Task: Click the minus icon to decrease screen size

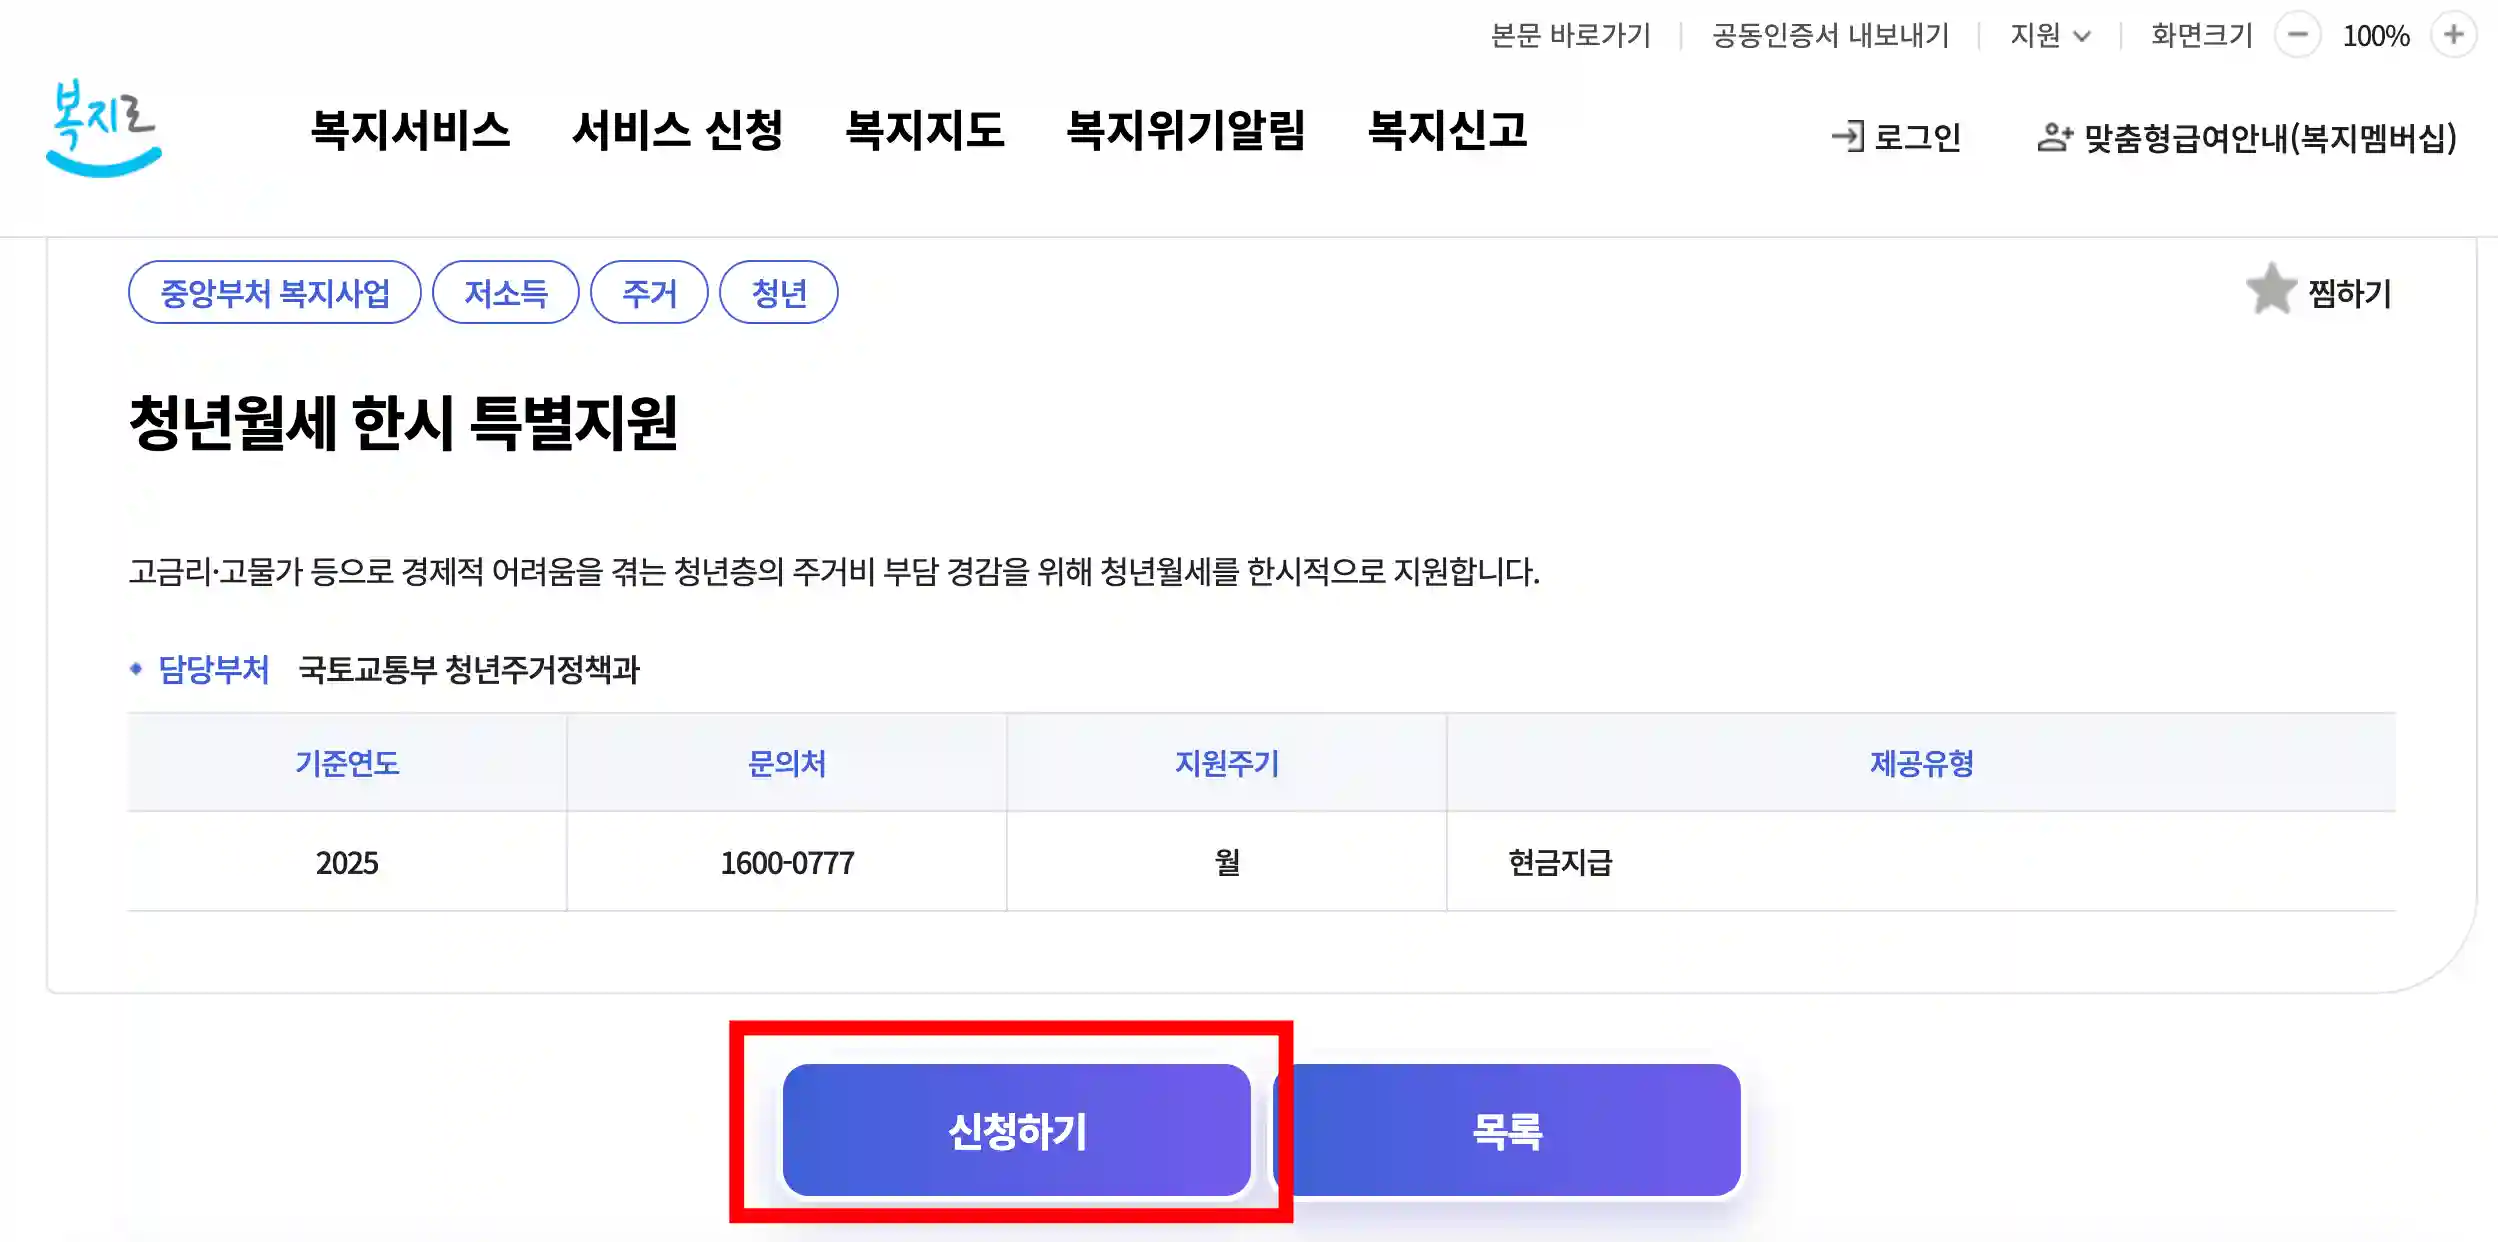Action: 2297,35
